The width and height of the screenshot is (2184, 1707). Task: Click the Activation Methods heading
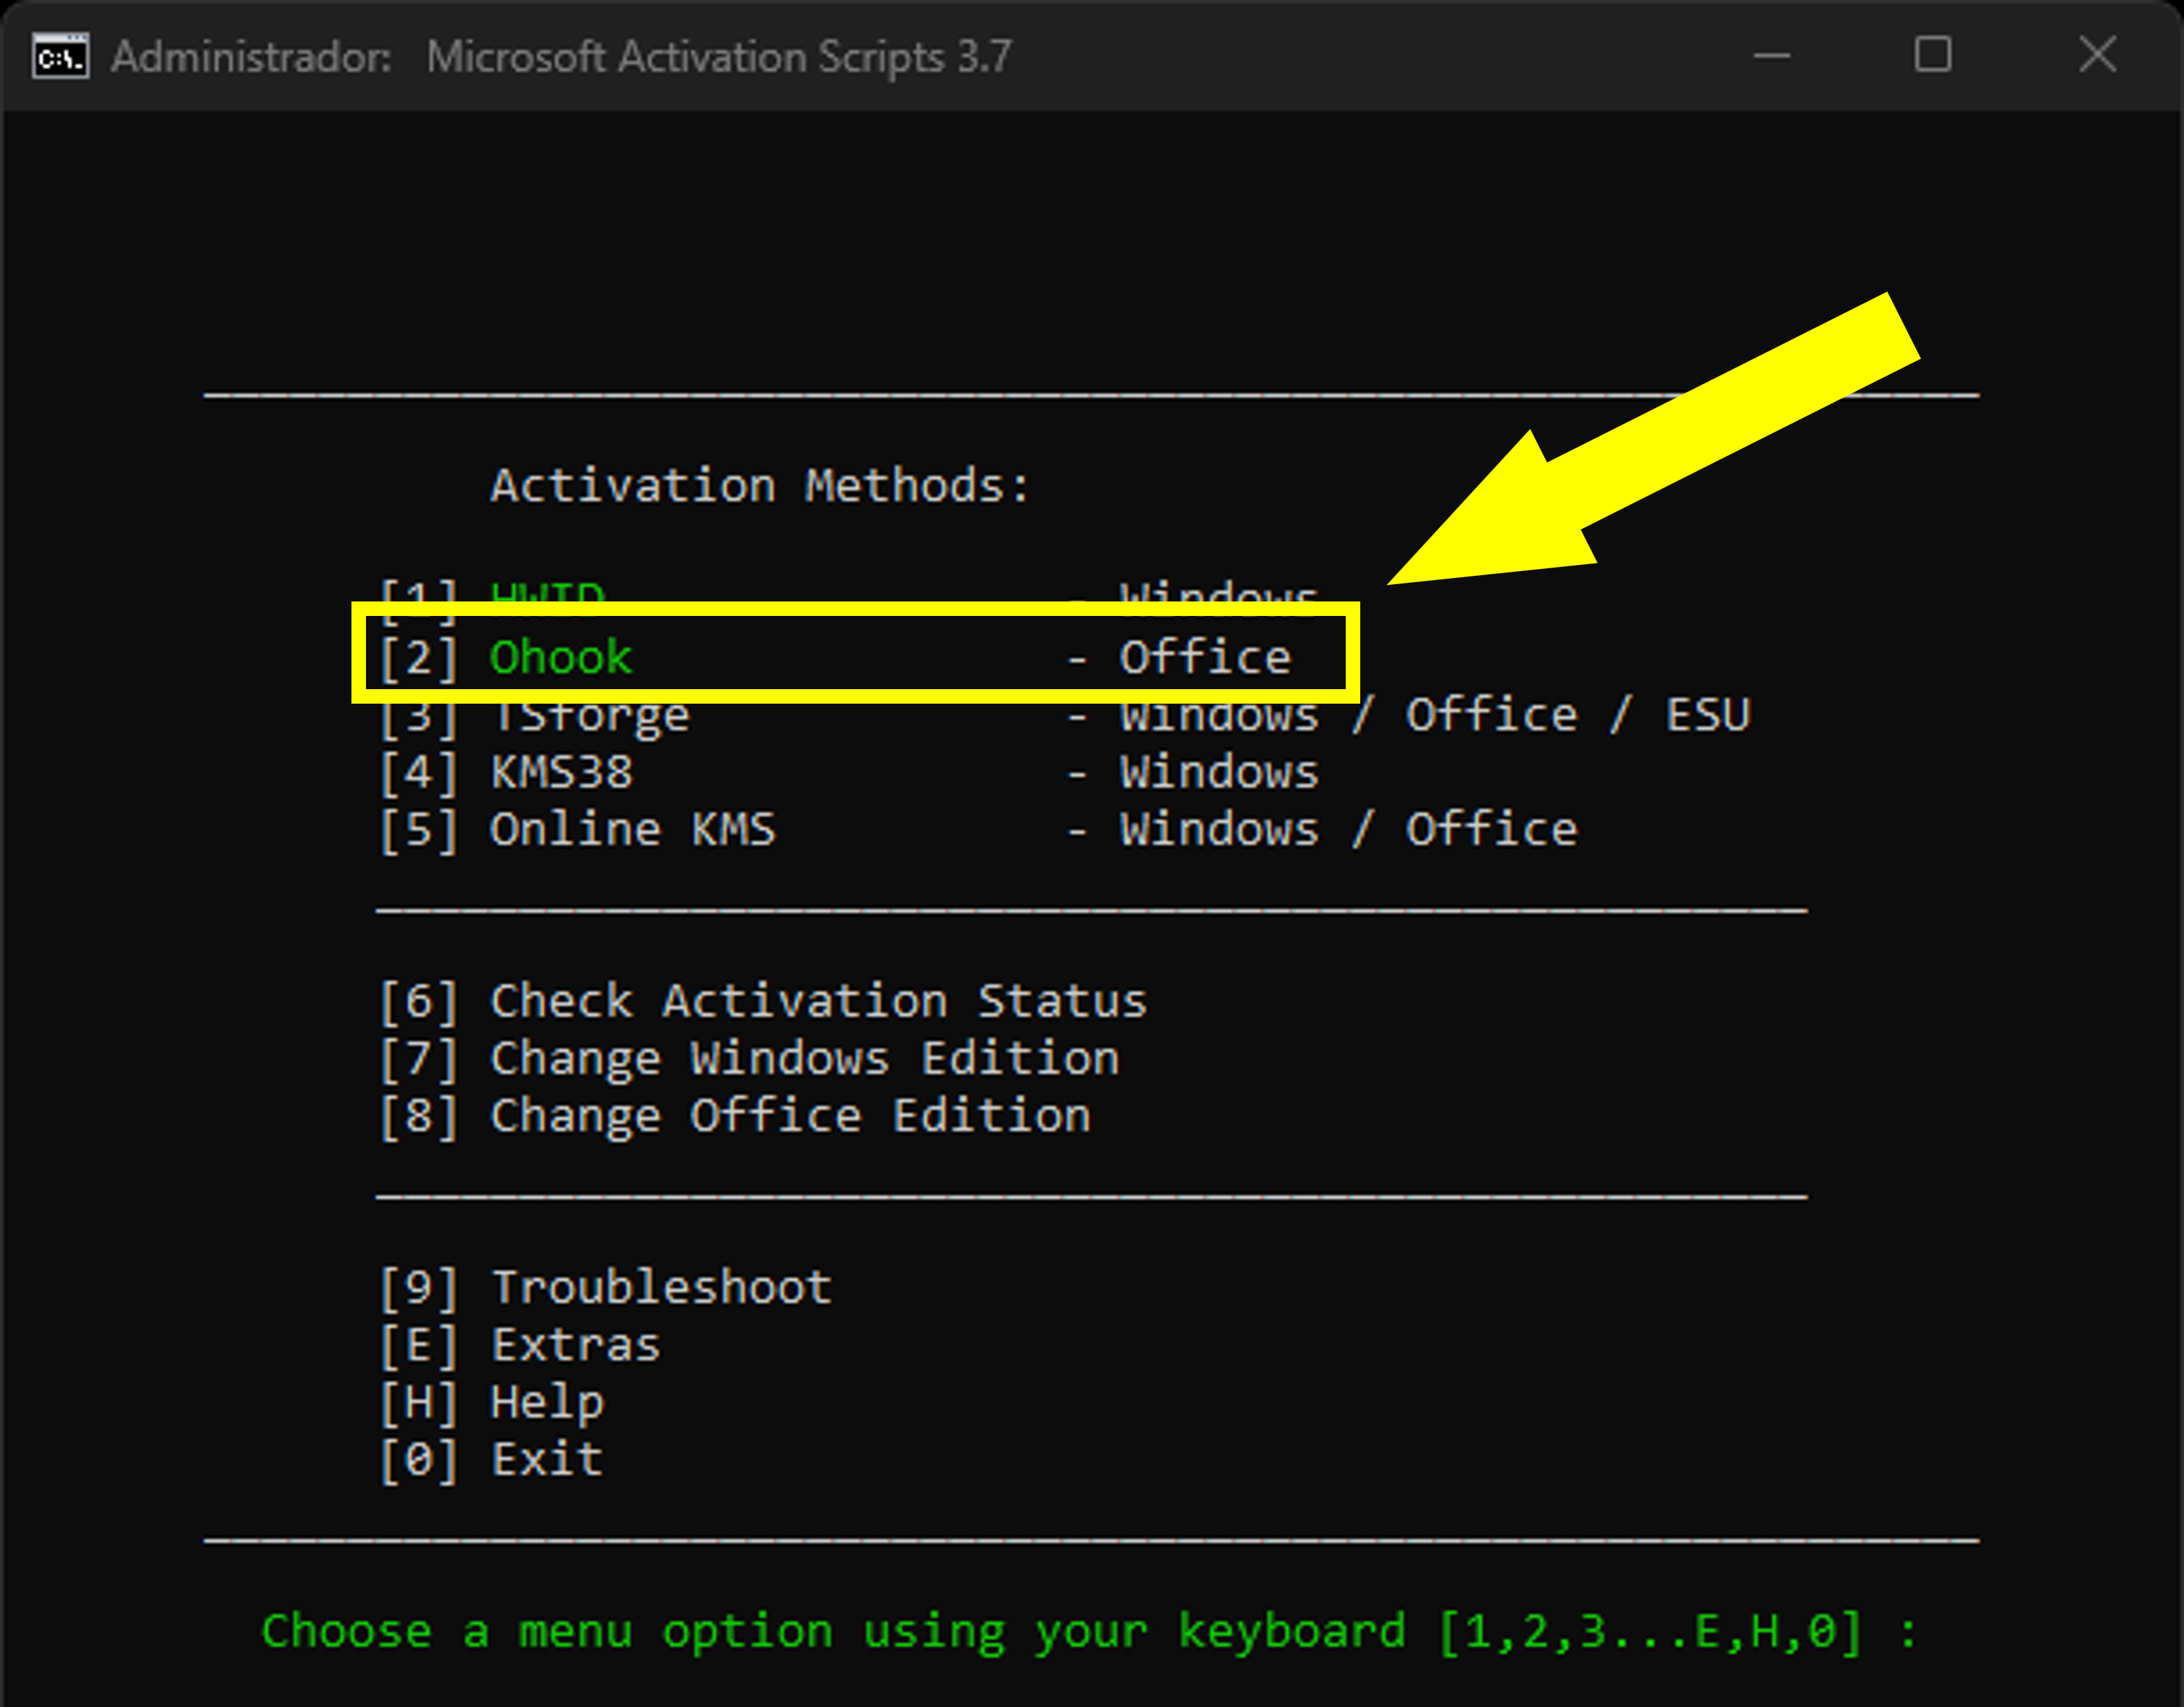pos(760,487)
